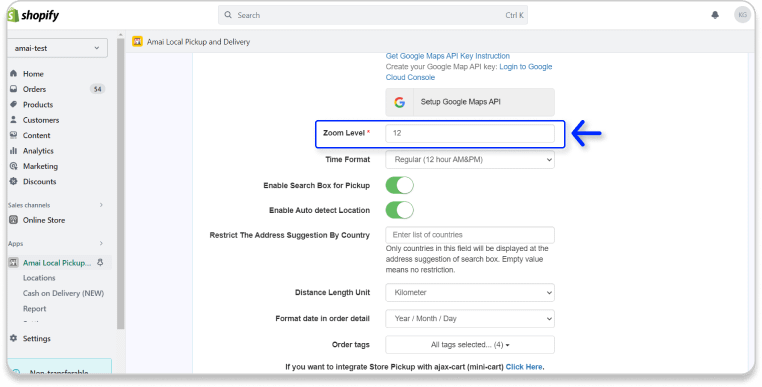Open the Distance Length Unit dropdown
Image resolution: width=762 pixels, height=387 pixels.
coord(470,293)
